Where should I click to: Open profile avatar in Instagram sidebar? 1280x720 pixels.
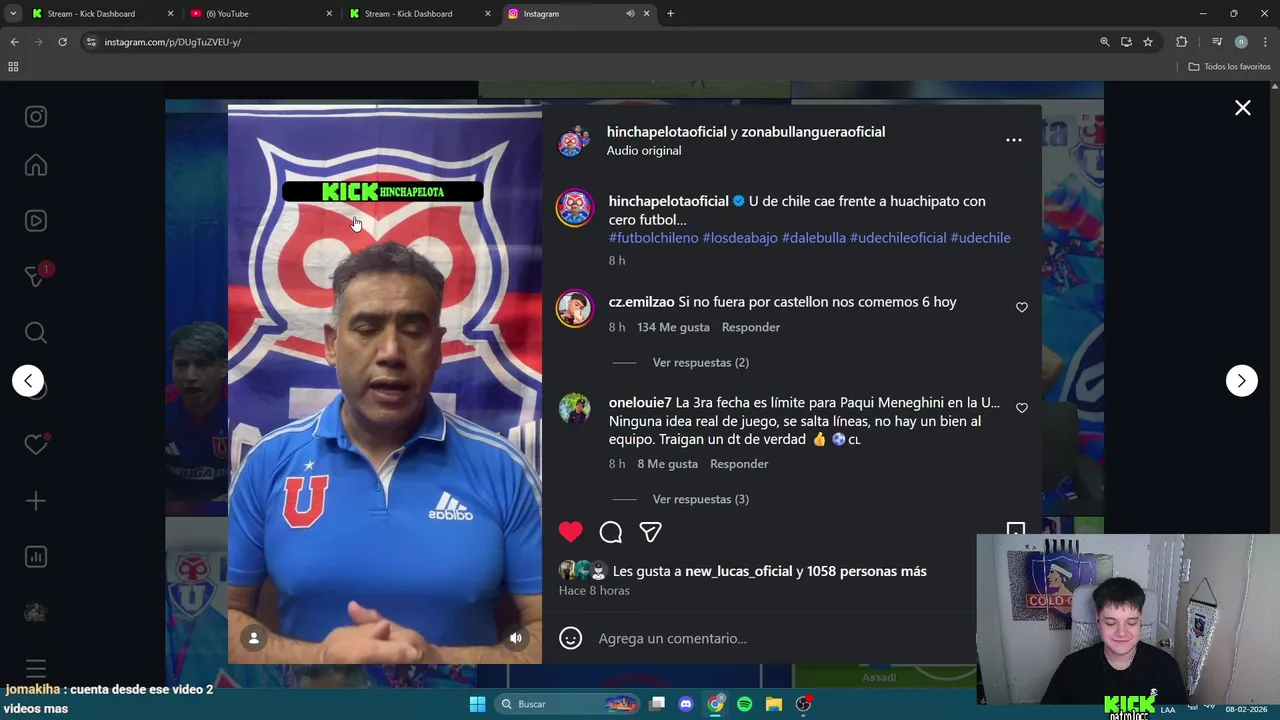tap(36, 613)
